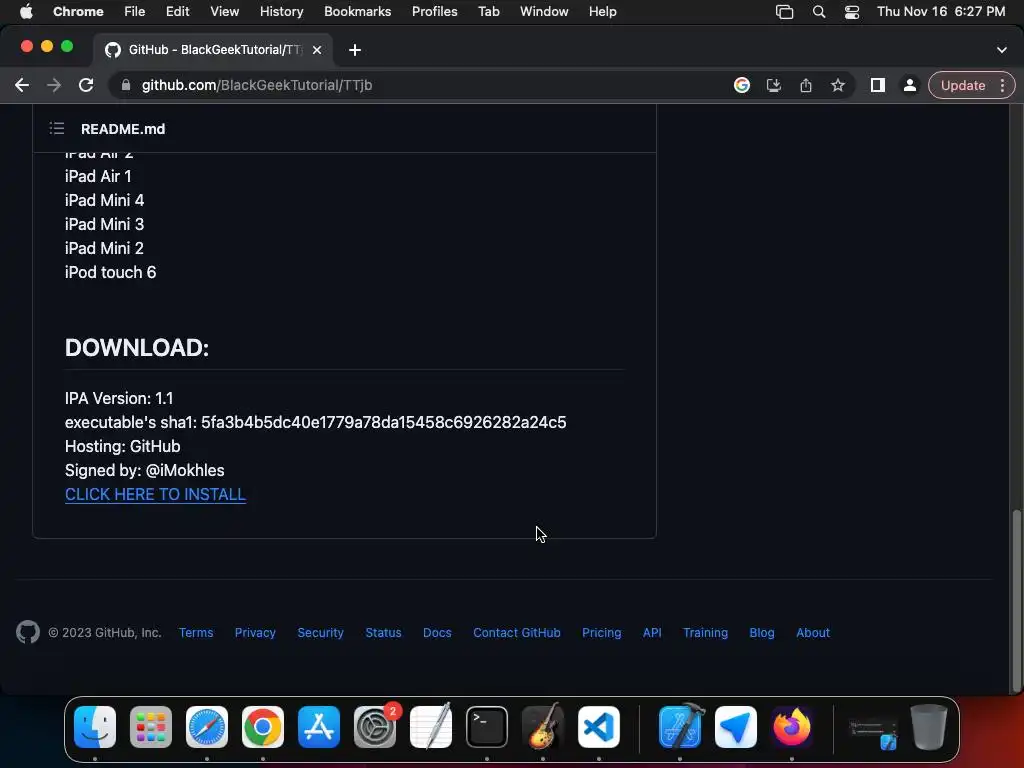Viewport: 1024px width, 768px height.
Task: Open the Terms footer link
Action: click(x=196, y=632)
